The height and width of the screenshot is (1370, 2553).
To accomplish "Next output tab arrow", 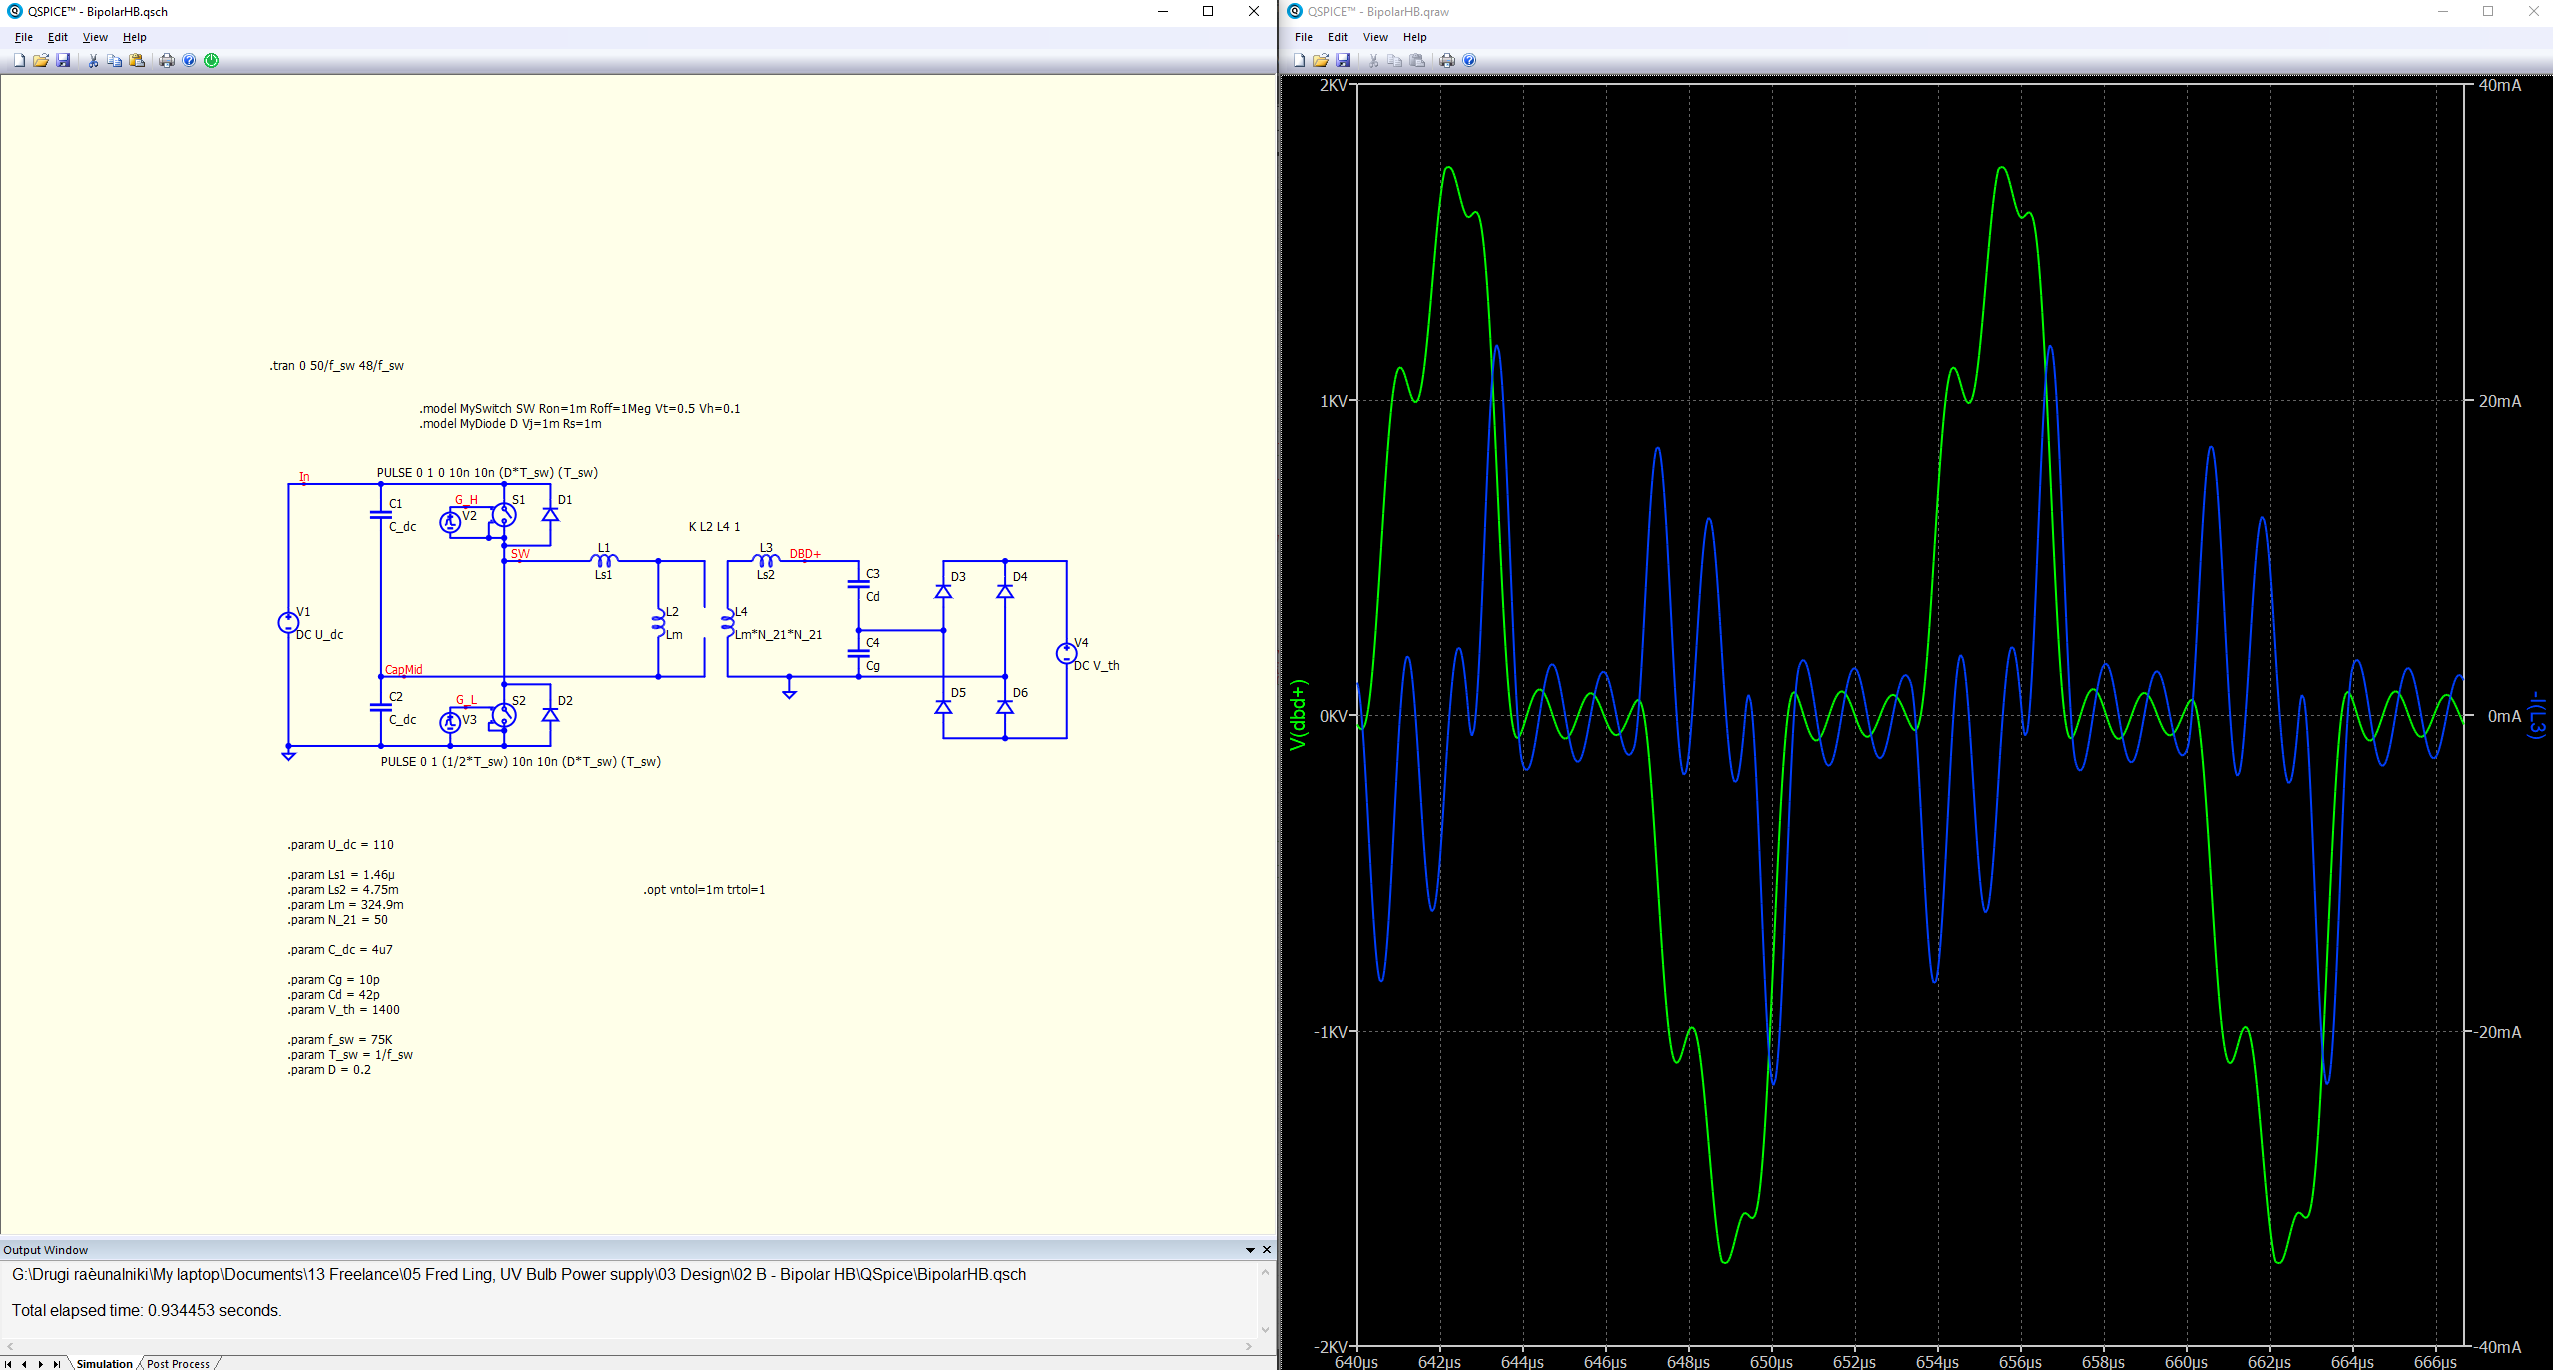I will pyautogui.click(x=40, y=1364).
